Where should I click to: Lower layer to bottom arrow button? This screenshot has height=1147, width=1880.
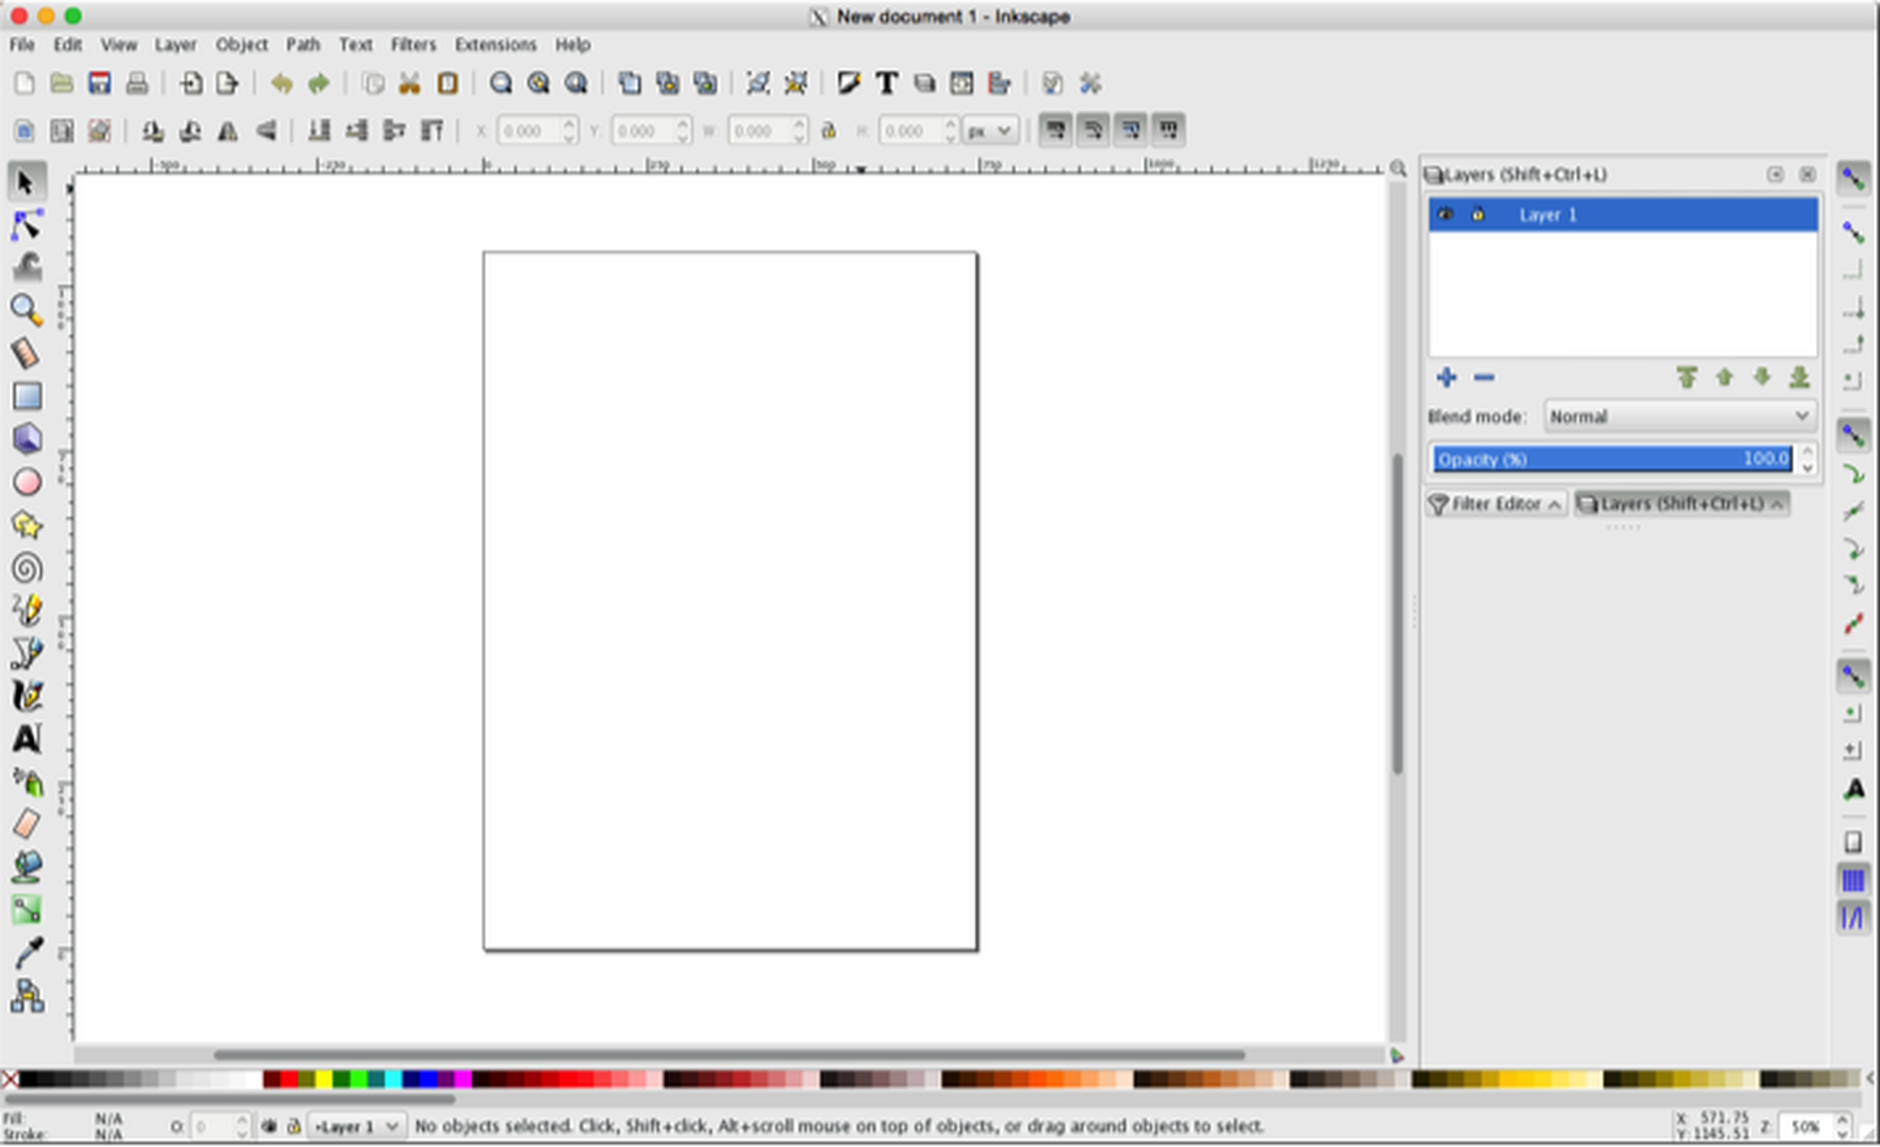tap(1799, 377)
